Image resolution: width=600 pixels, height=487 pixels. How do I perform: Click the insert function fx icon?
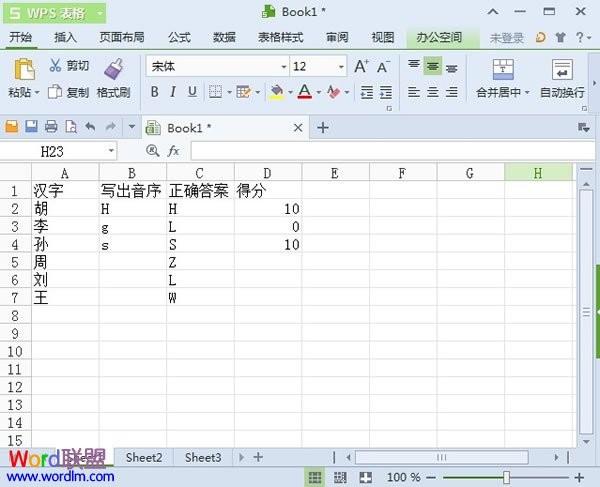point(173,150)
